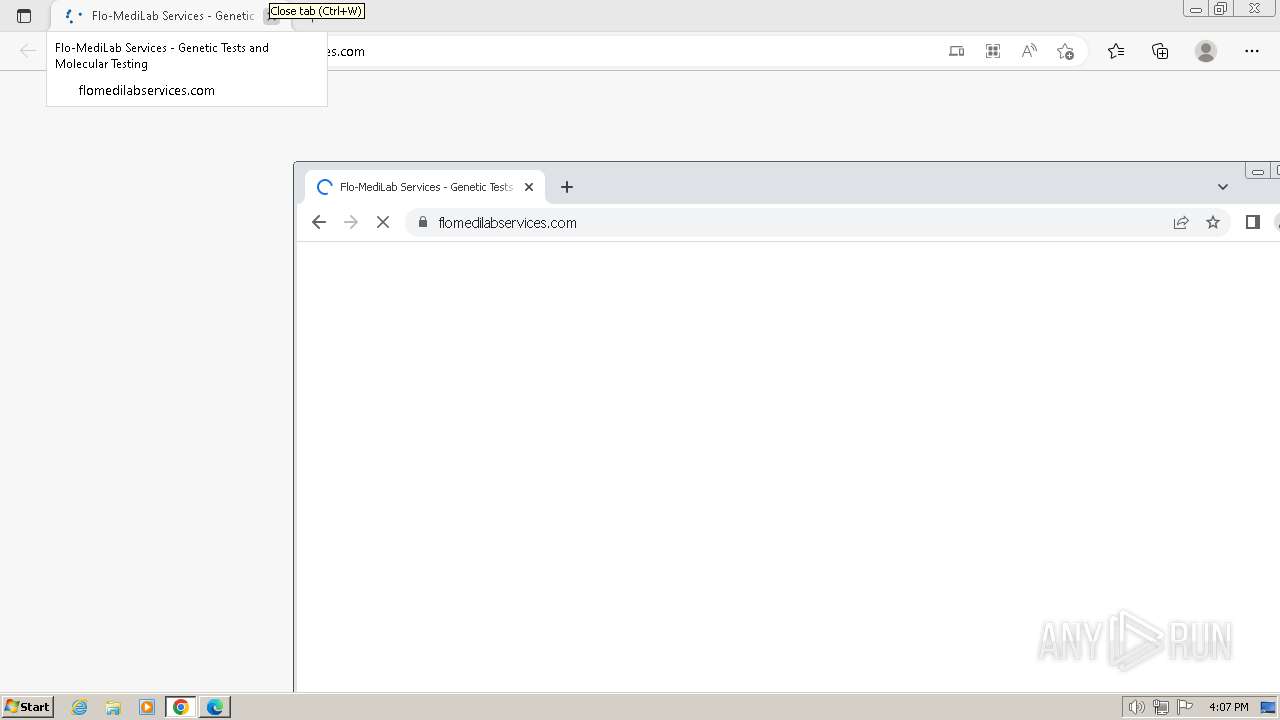Toggle Chrome side panel
This screenshot has height=720, width=1280.
coord(1252,222)
